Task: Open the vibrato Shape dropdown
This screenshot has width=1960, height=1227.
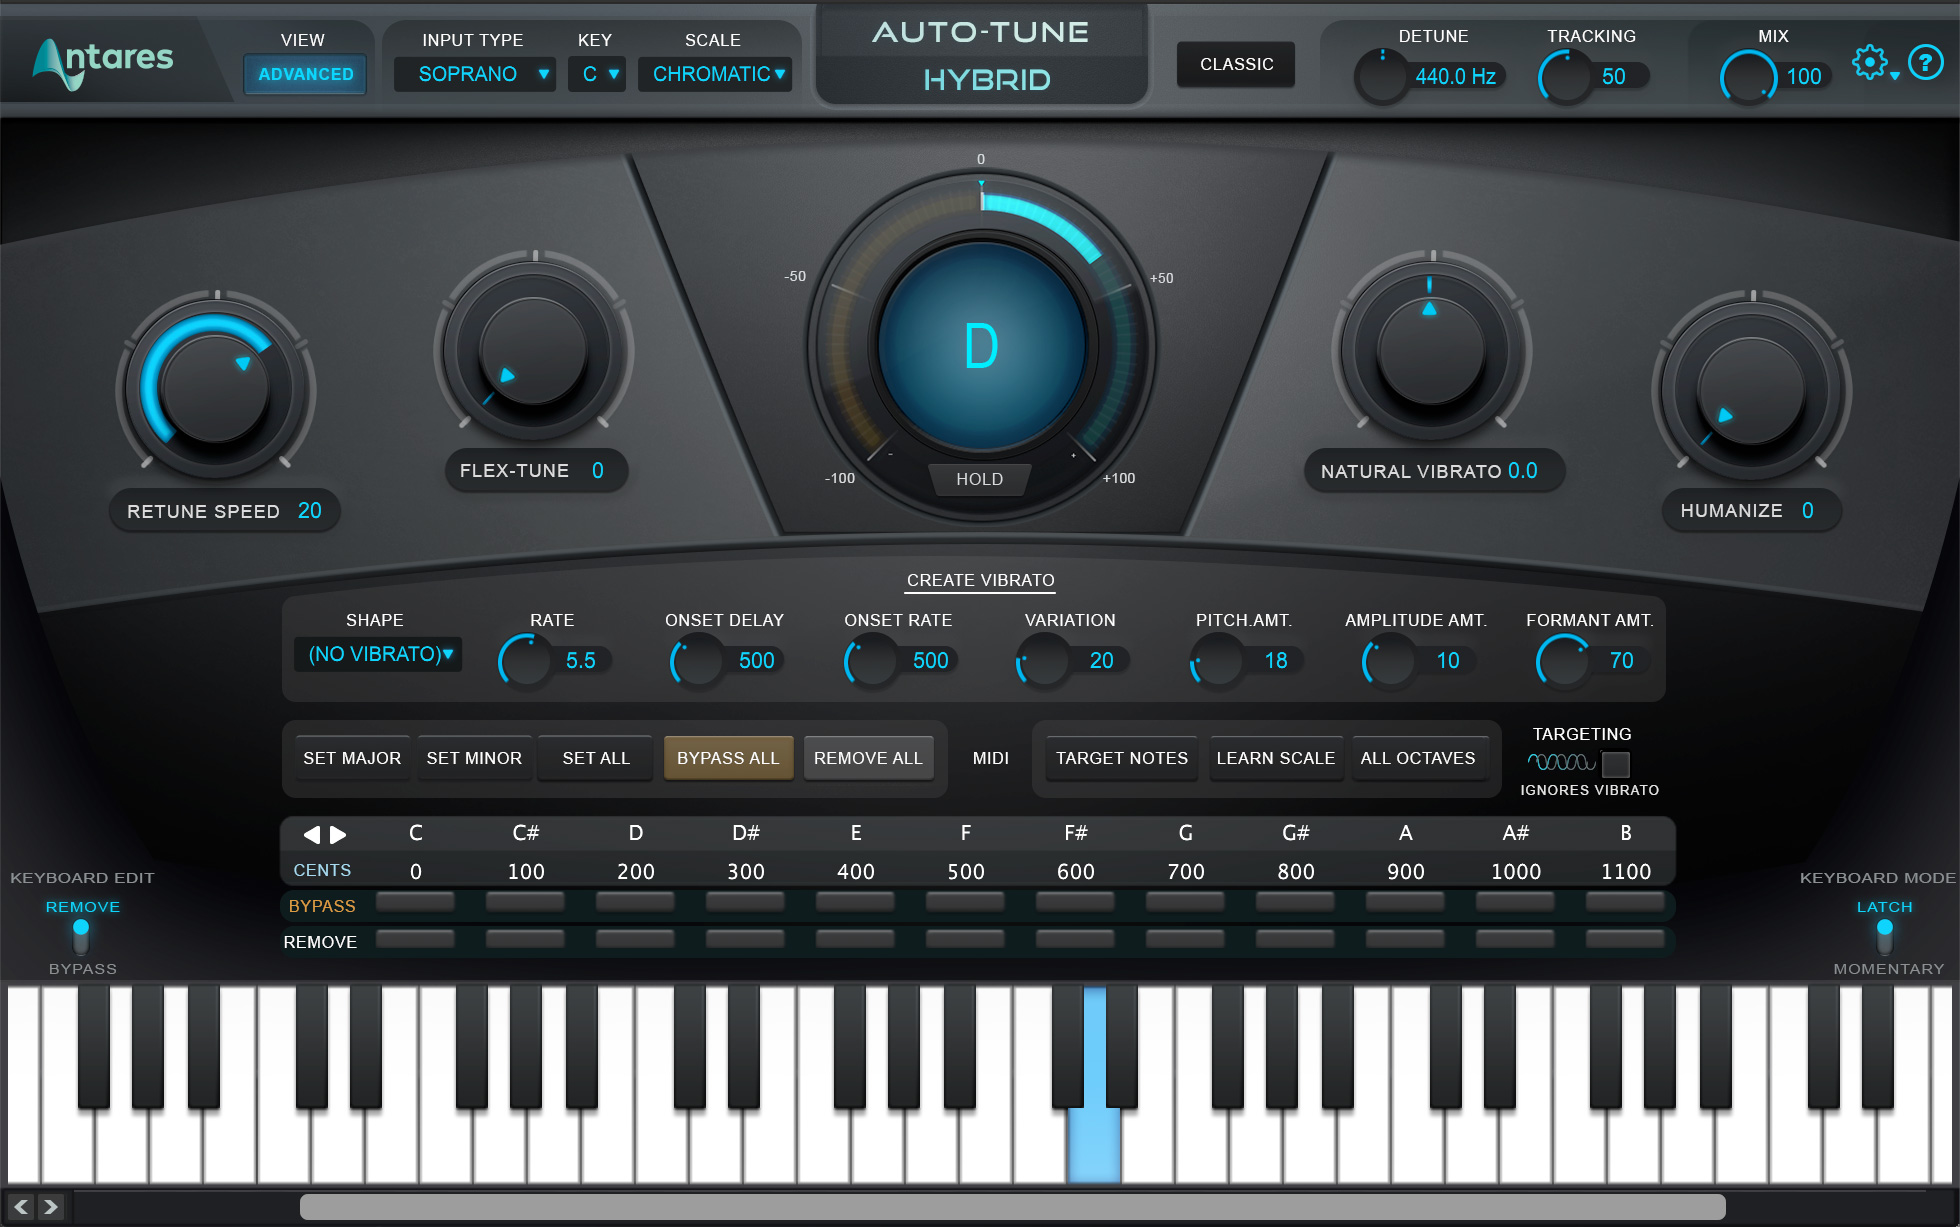Action: click(x=377, y=654)
